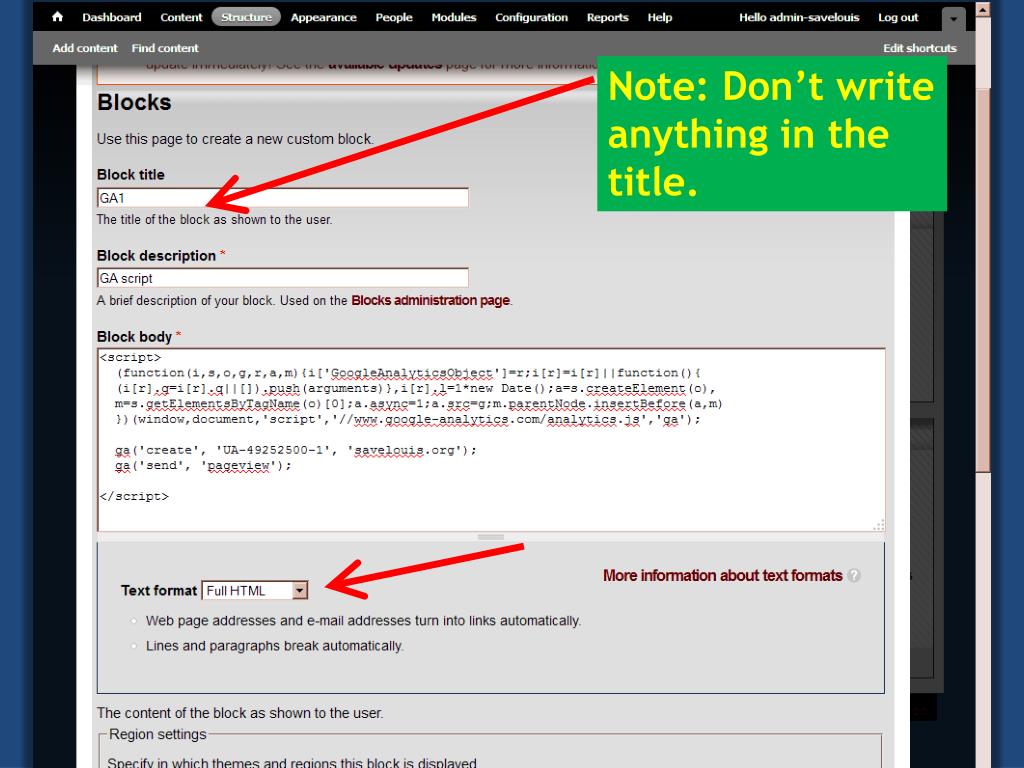Click the Blocks page heading

point(135,103)
